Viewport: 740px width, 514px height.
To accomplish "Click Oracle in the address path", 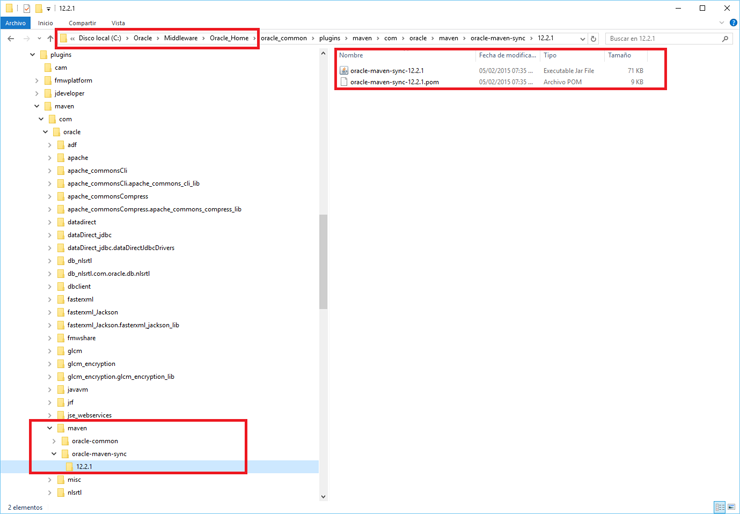I will click(143, 38).
